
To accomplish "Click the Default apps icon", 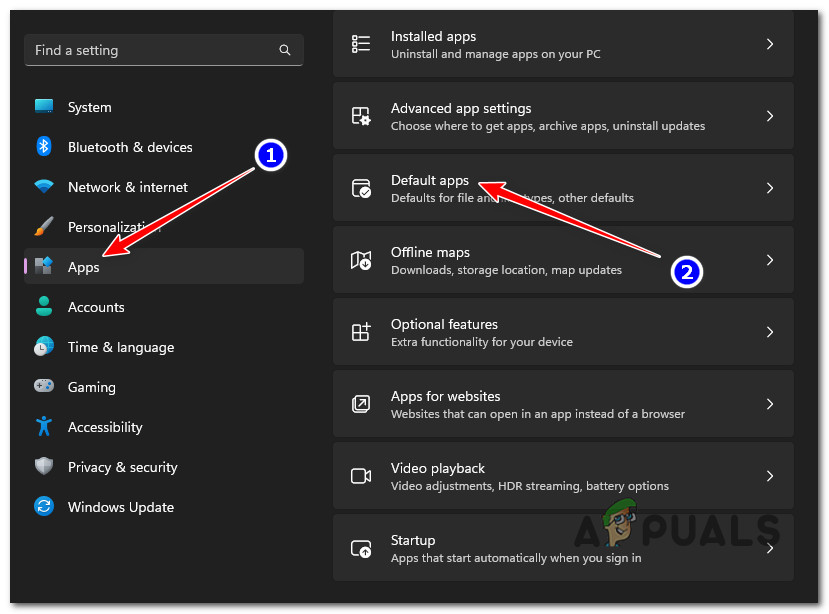I will coord(361,188).
